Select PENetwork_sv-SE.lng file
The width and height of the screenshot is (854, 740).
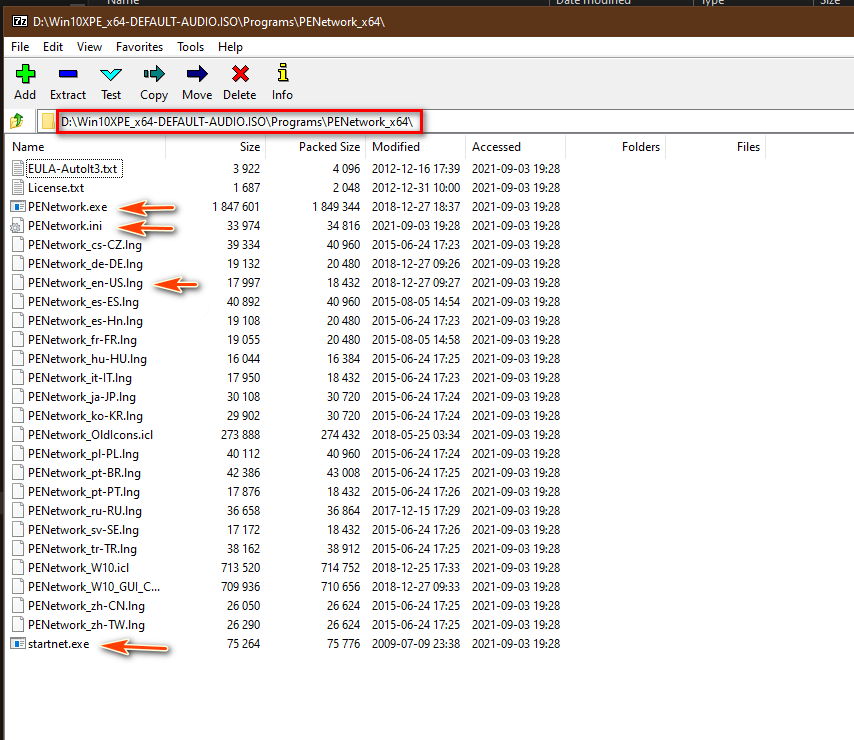pyautogui.click(x=83, y=530)
